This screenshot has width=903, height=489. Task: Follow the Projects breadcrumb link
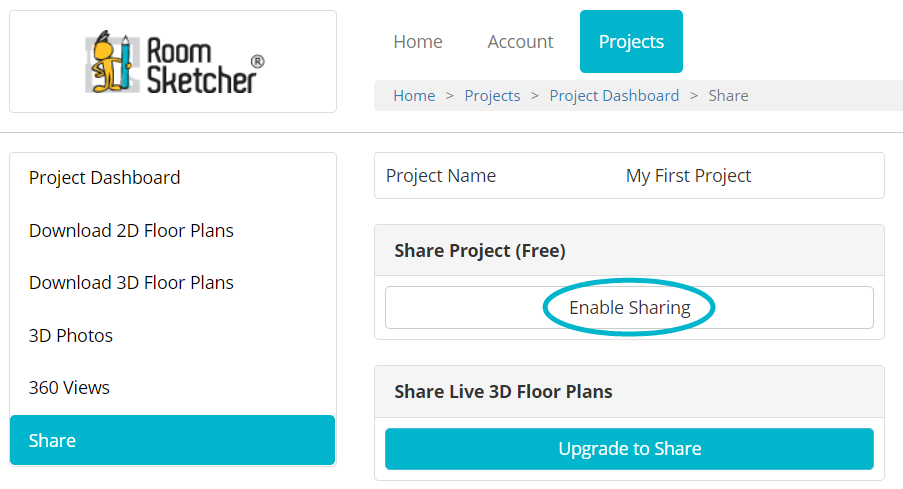click(x=492, y=96)
